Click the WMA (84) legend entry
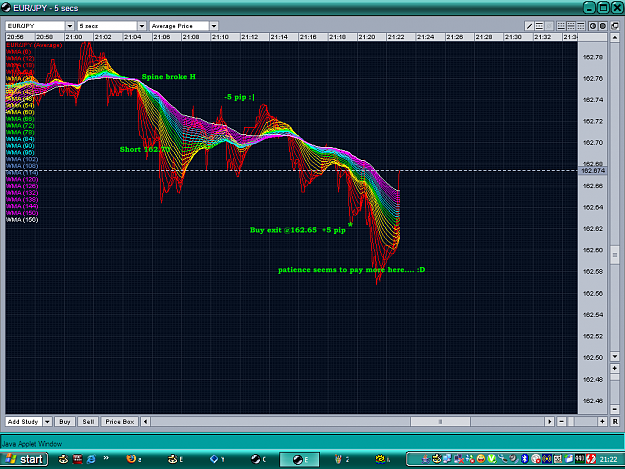 coord(20,139)
